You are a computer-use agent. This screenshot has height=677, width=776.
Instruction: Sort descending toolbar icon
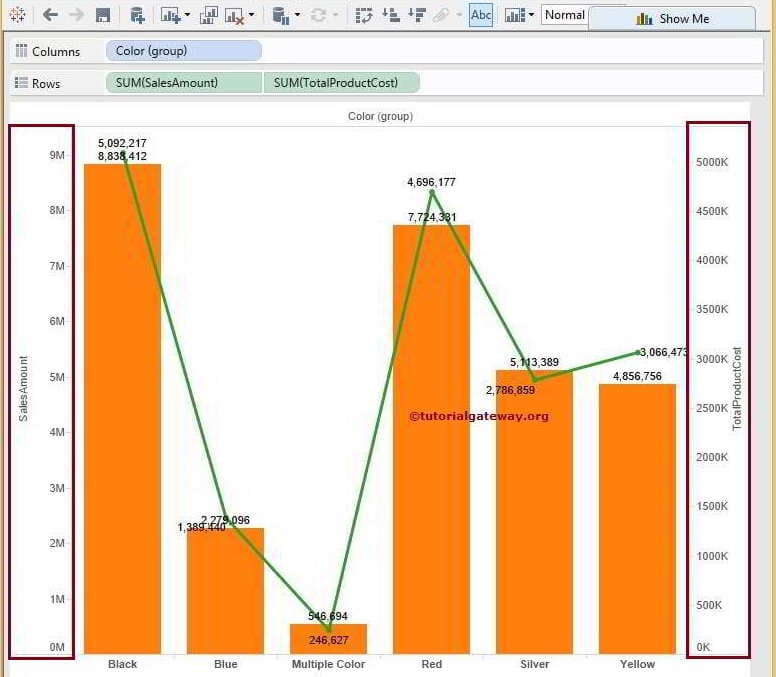417,15
